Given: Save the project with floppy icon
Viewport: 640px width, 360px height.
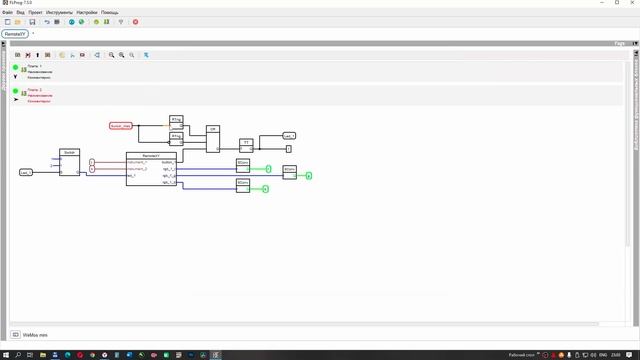Looking at the screenshot, I should click(32, 22).
